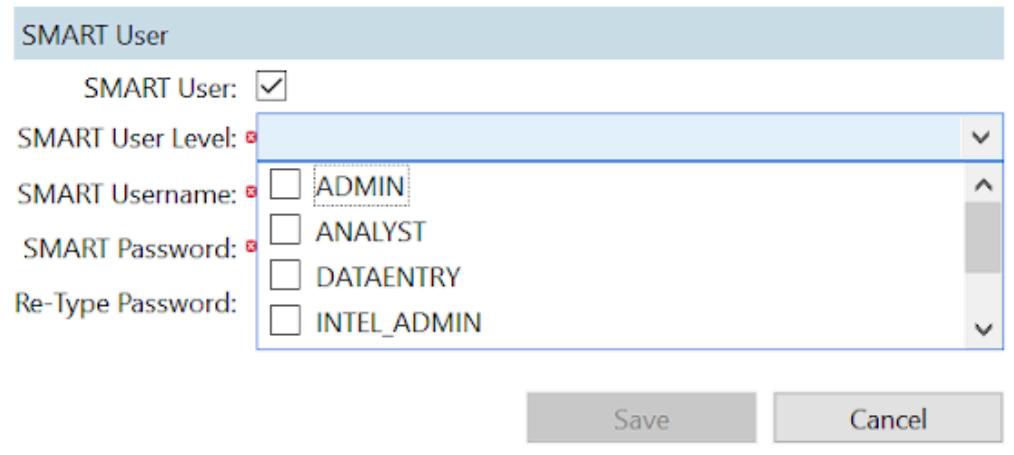1014x455 pixels.
Task: Click the Cancel button
Action: pos(887,418)
